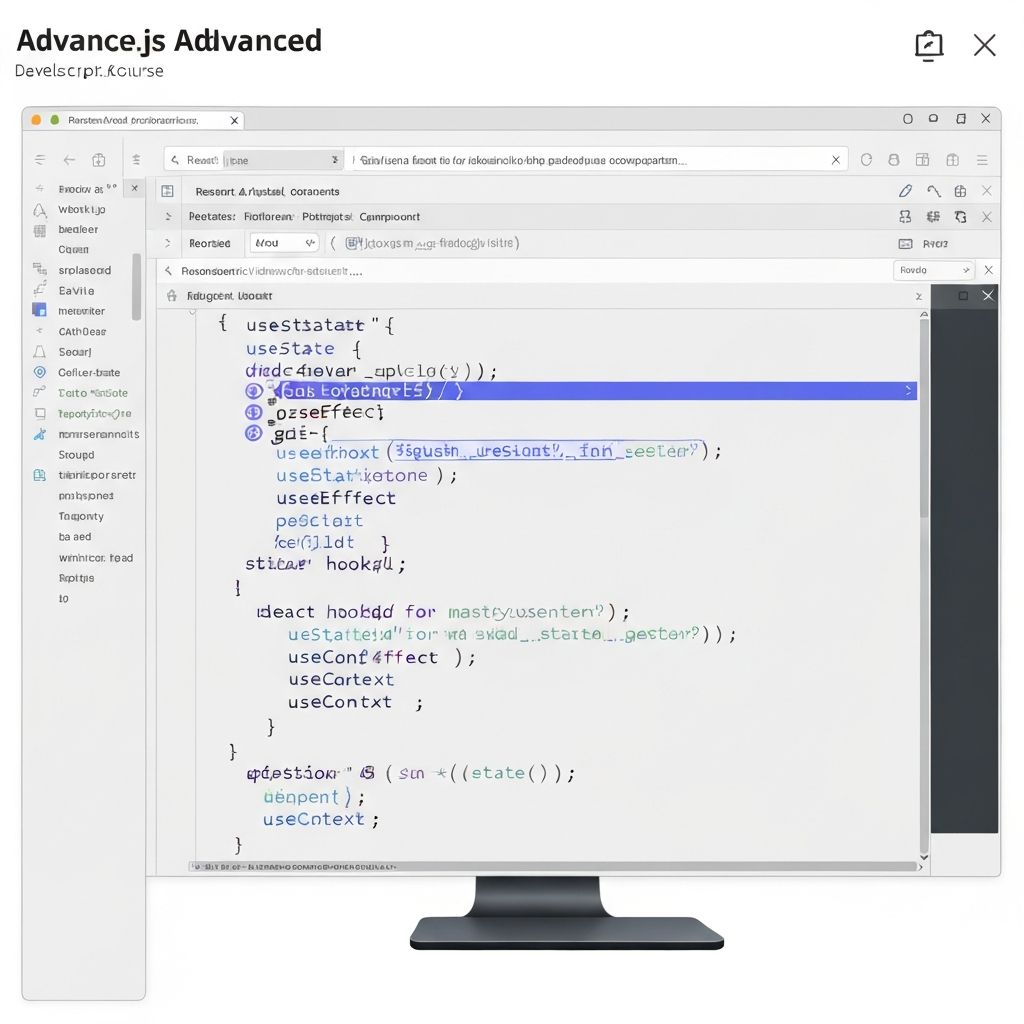Click the pencil icon on the Resort row
1024x1024 pixels.
point(906,191)
